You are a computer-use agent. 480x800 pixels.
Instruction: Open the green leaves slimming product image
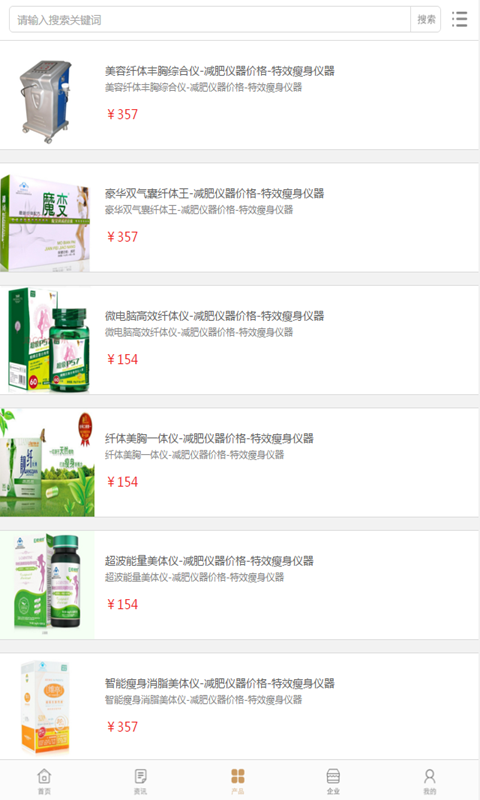coord(47,462)
